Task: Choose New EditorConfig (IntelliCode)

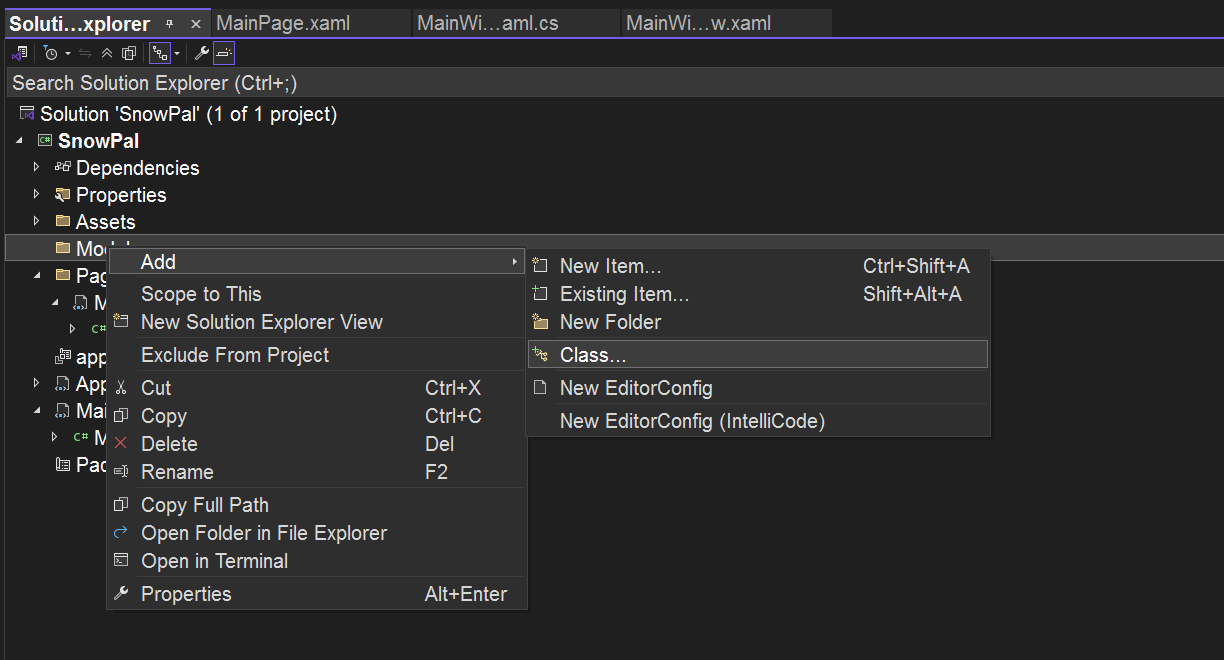Action: click(x=759, y=421)
